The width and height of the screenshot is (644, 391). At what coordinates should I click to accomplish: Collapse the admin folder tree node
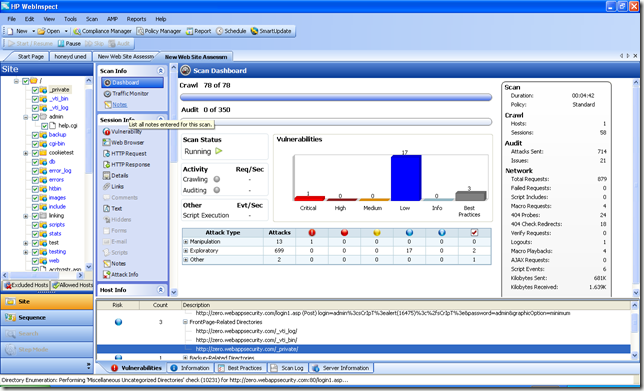point(25,117)
